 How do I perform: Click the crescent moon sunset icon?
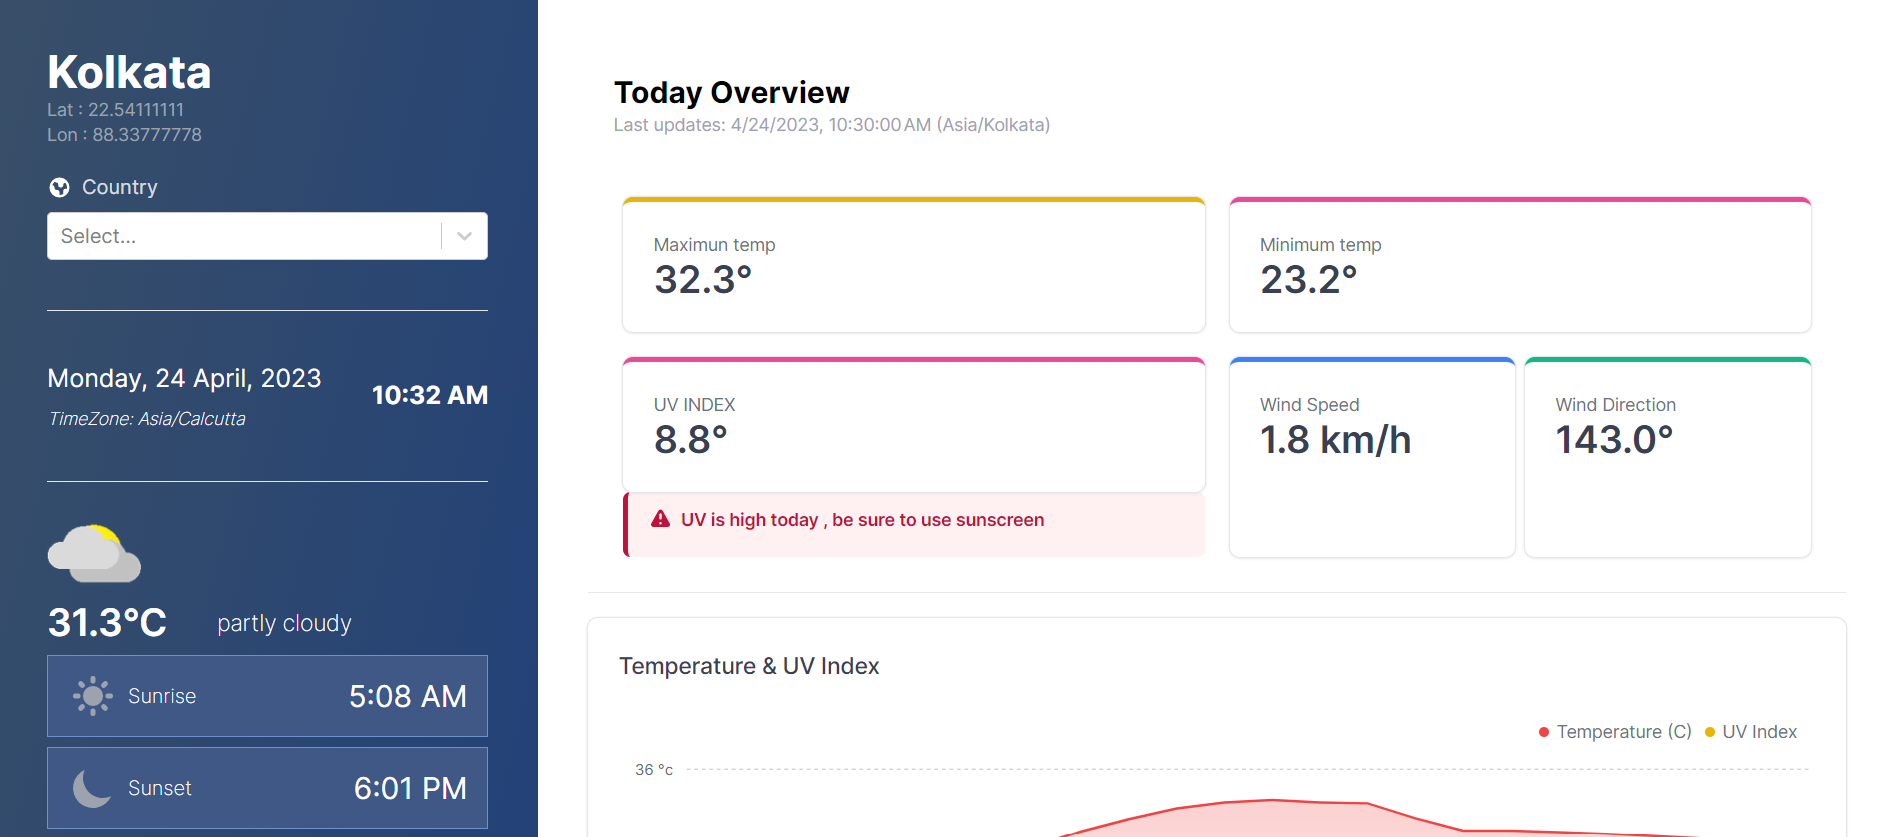point(91,789)
